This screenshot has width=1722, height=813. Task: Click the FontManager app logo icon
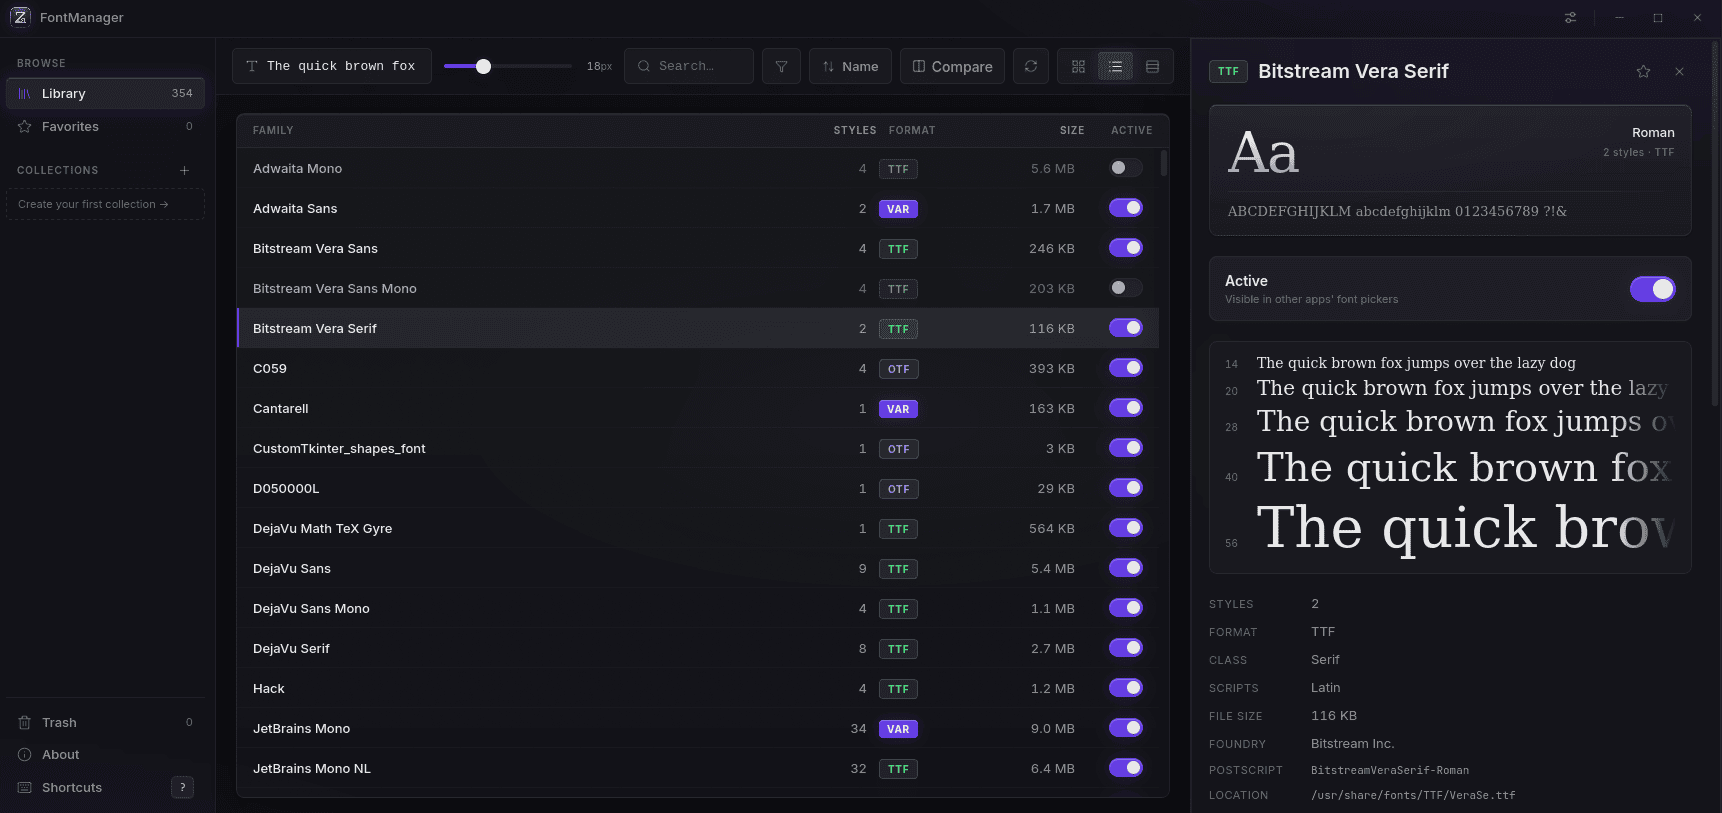tap(20, 17)
